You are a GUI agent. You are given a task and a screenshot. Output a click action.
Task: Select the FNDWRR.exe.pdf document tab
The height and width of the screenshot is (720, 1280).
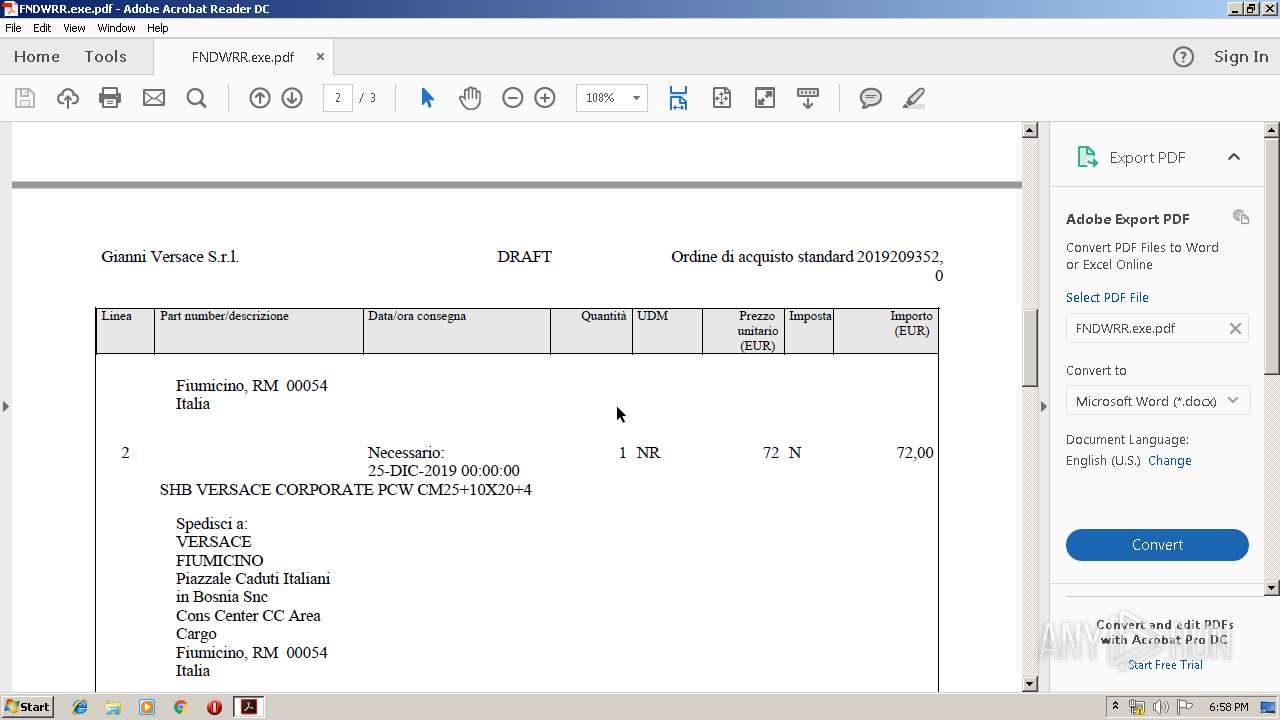[x=243, y=57]
